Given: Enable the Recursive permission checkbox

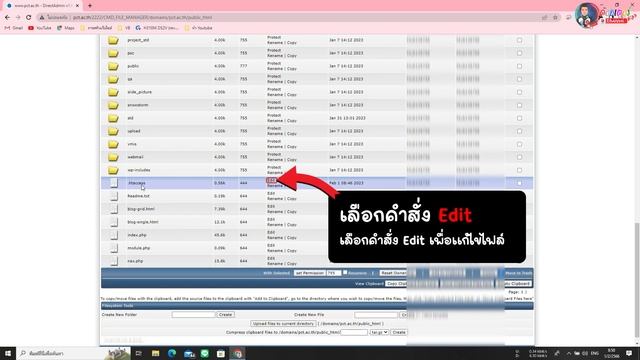Looking at the screenshot, I should point(345,272).
